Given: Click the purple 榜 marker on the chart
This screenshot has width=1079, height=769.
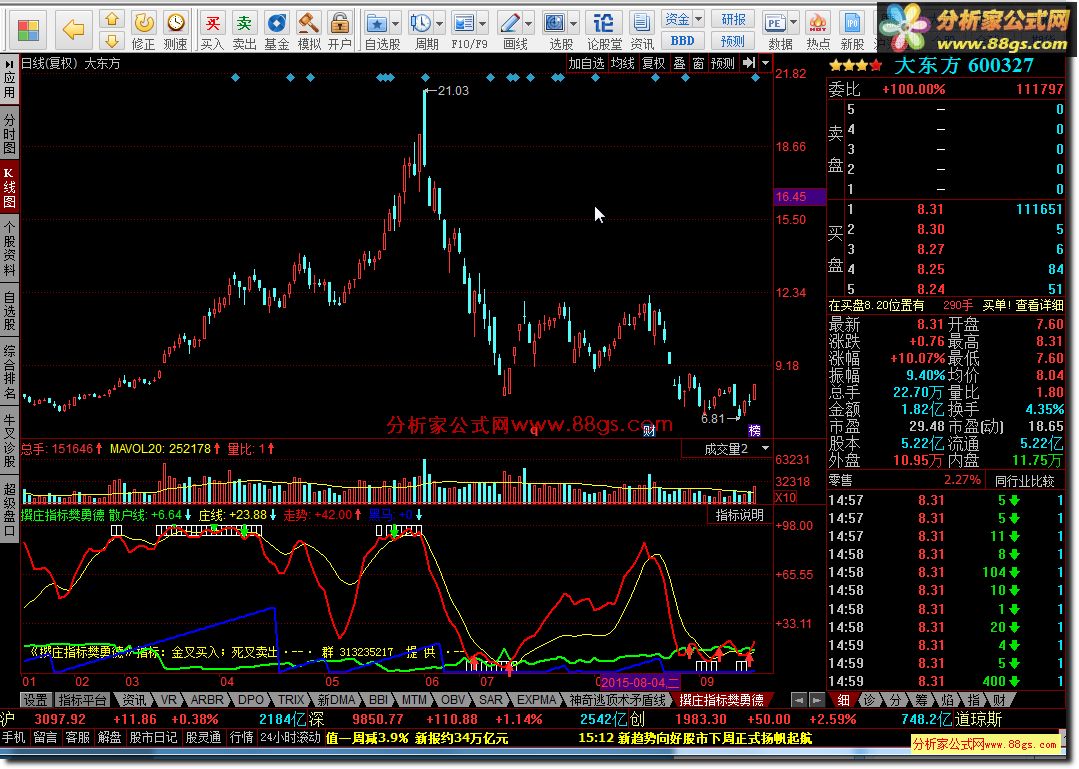Looking at the screenshot, I should (x=755, y=430).
